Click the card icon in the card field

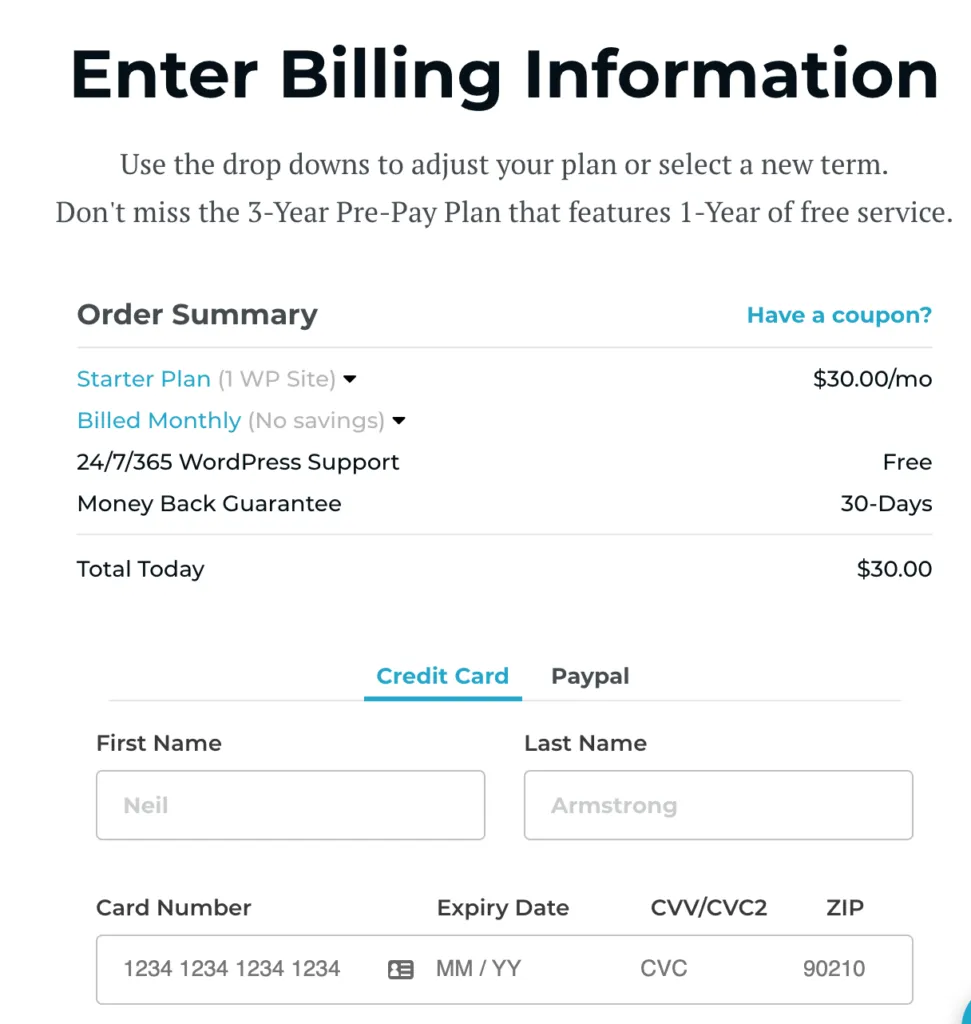[x=400, y=969]
